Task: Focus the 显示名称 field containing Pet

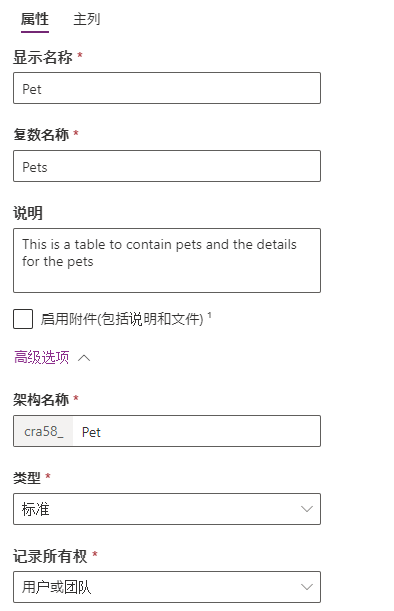Action: pos(167,88)
